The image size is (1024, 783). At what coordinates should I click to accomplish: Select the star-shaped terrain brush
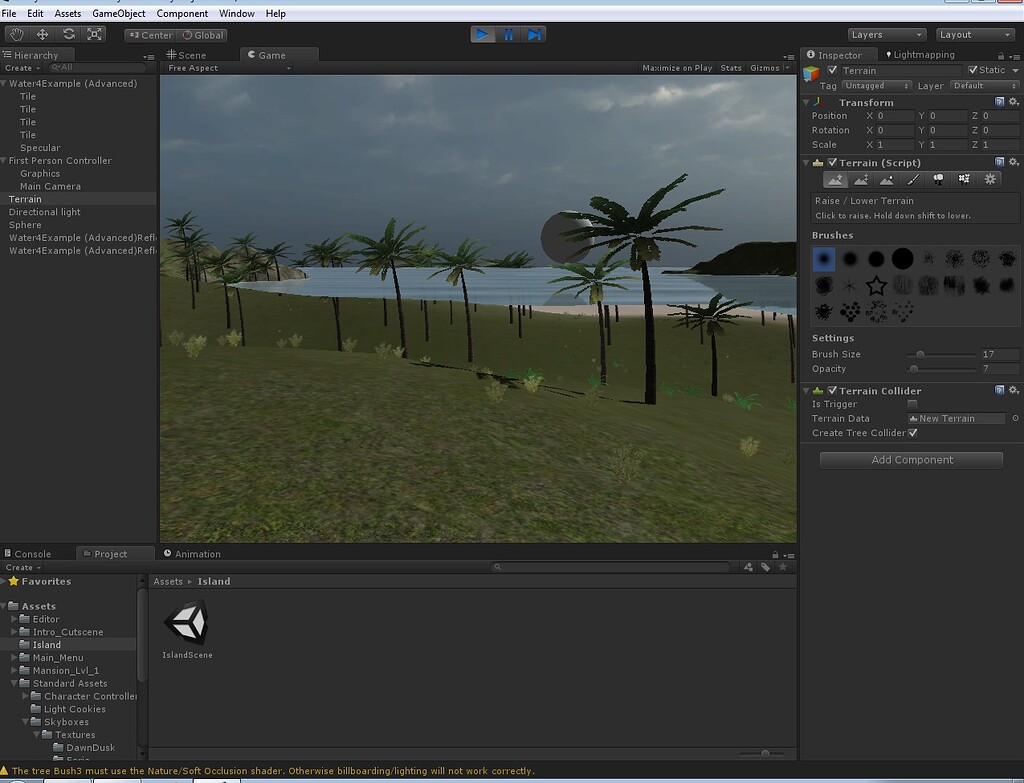[874, 285]
